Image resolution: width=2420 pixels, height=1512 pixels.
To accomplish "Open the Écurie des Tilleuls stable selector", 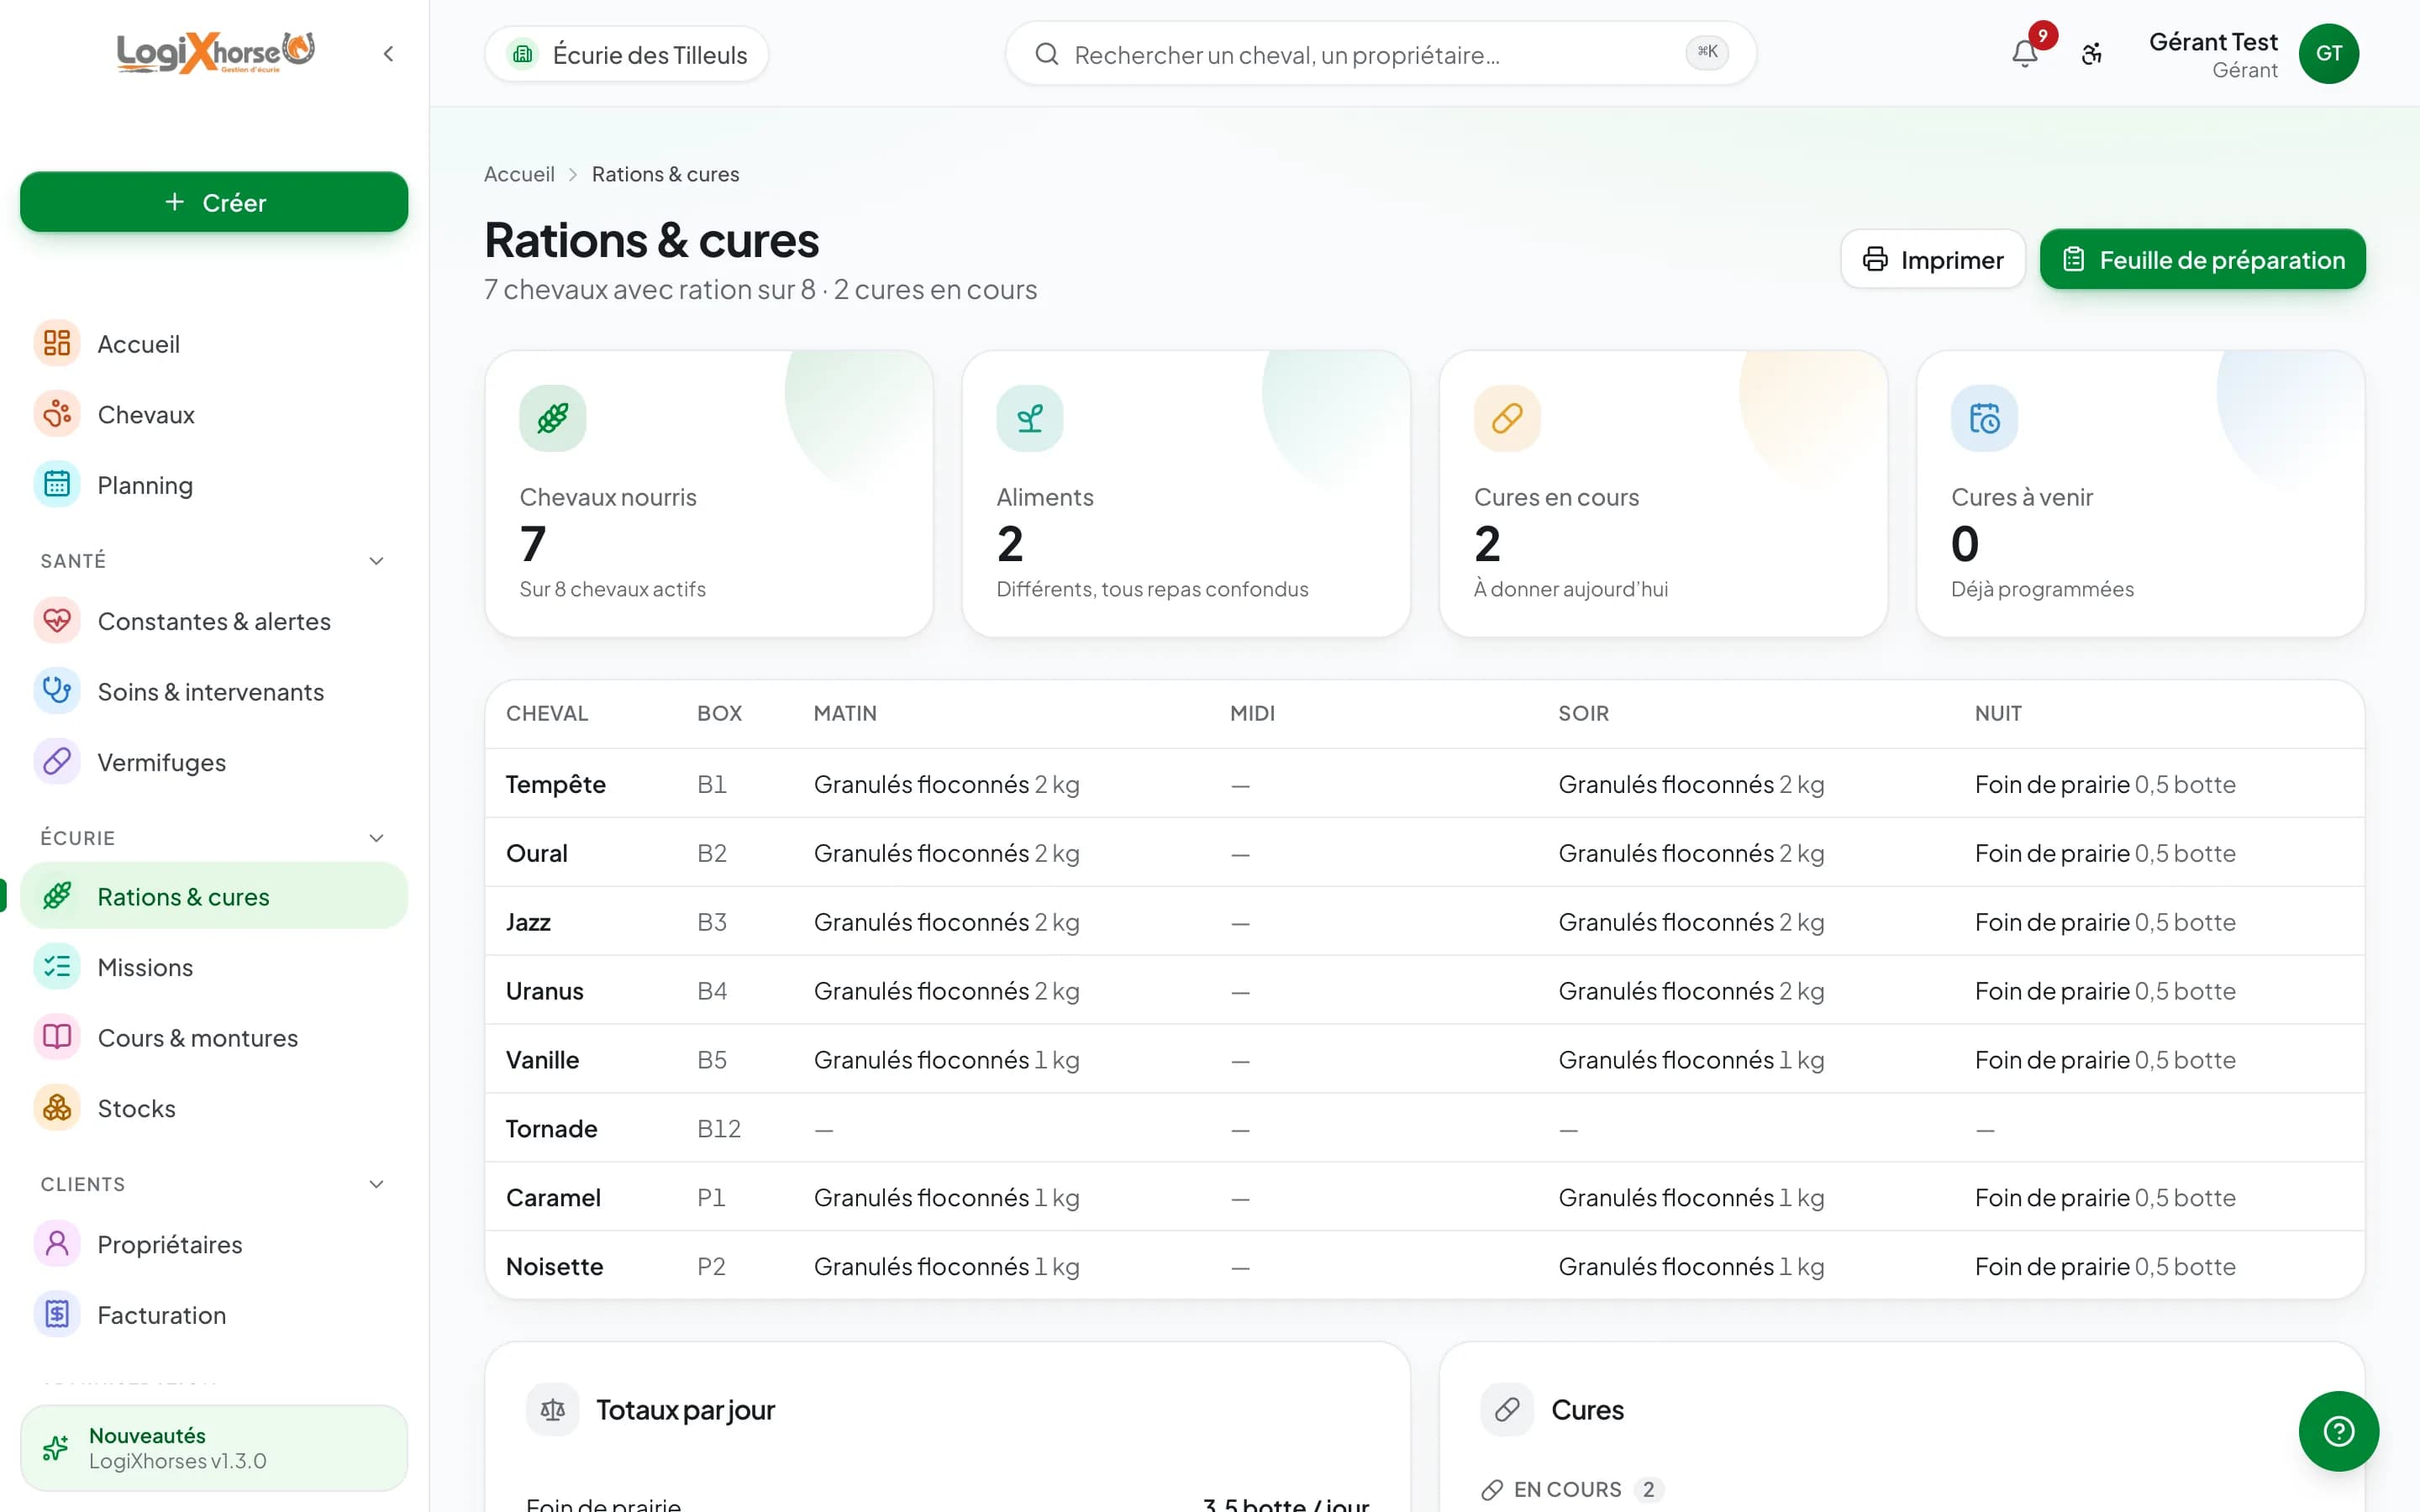I will coord(627,54).
